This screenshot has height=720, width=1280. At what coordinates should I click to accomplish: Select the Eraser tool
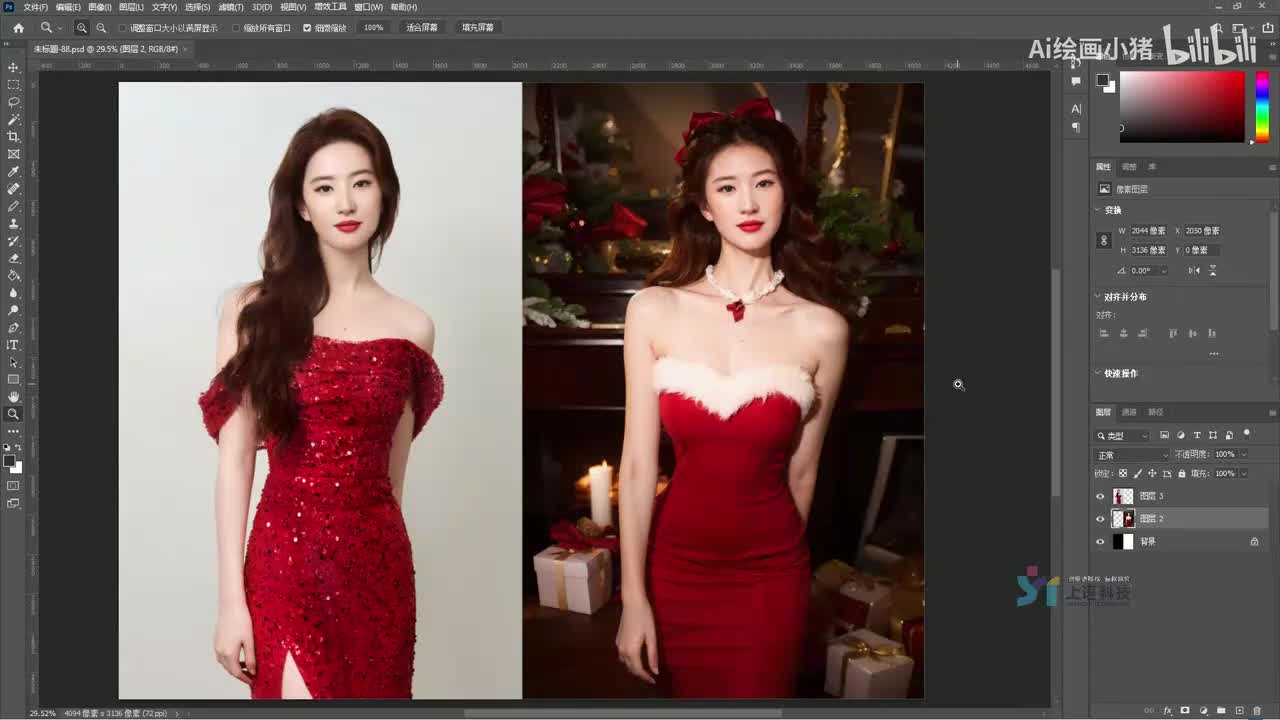pos(13,258)
